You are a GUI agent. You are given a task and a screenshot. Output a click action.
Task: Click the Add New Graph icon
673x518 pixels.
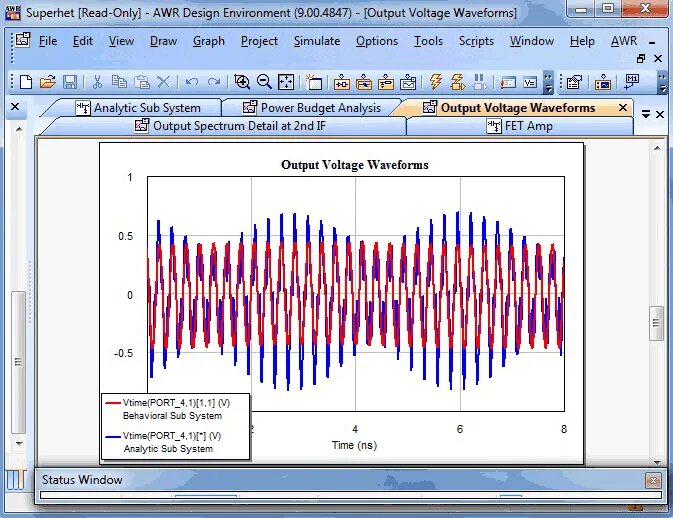(x=408, y=82)
